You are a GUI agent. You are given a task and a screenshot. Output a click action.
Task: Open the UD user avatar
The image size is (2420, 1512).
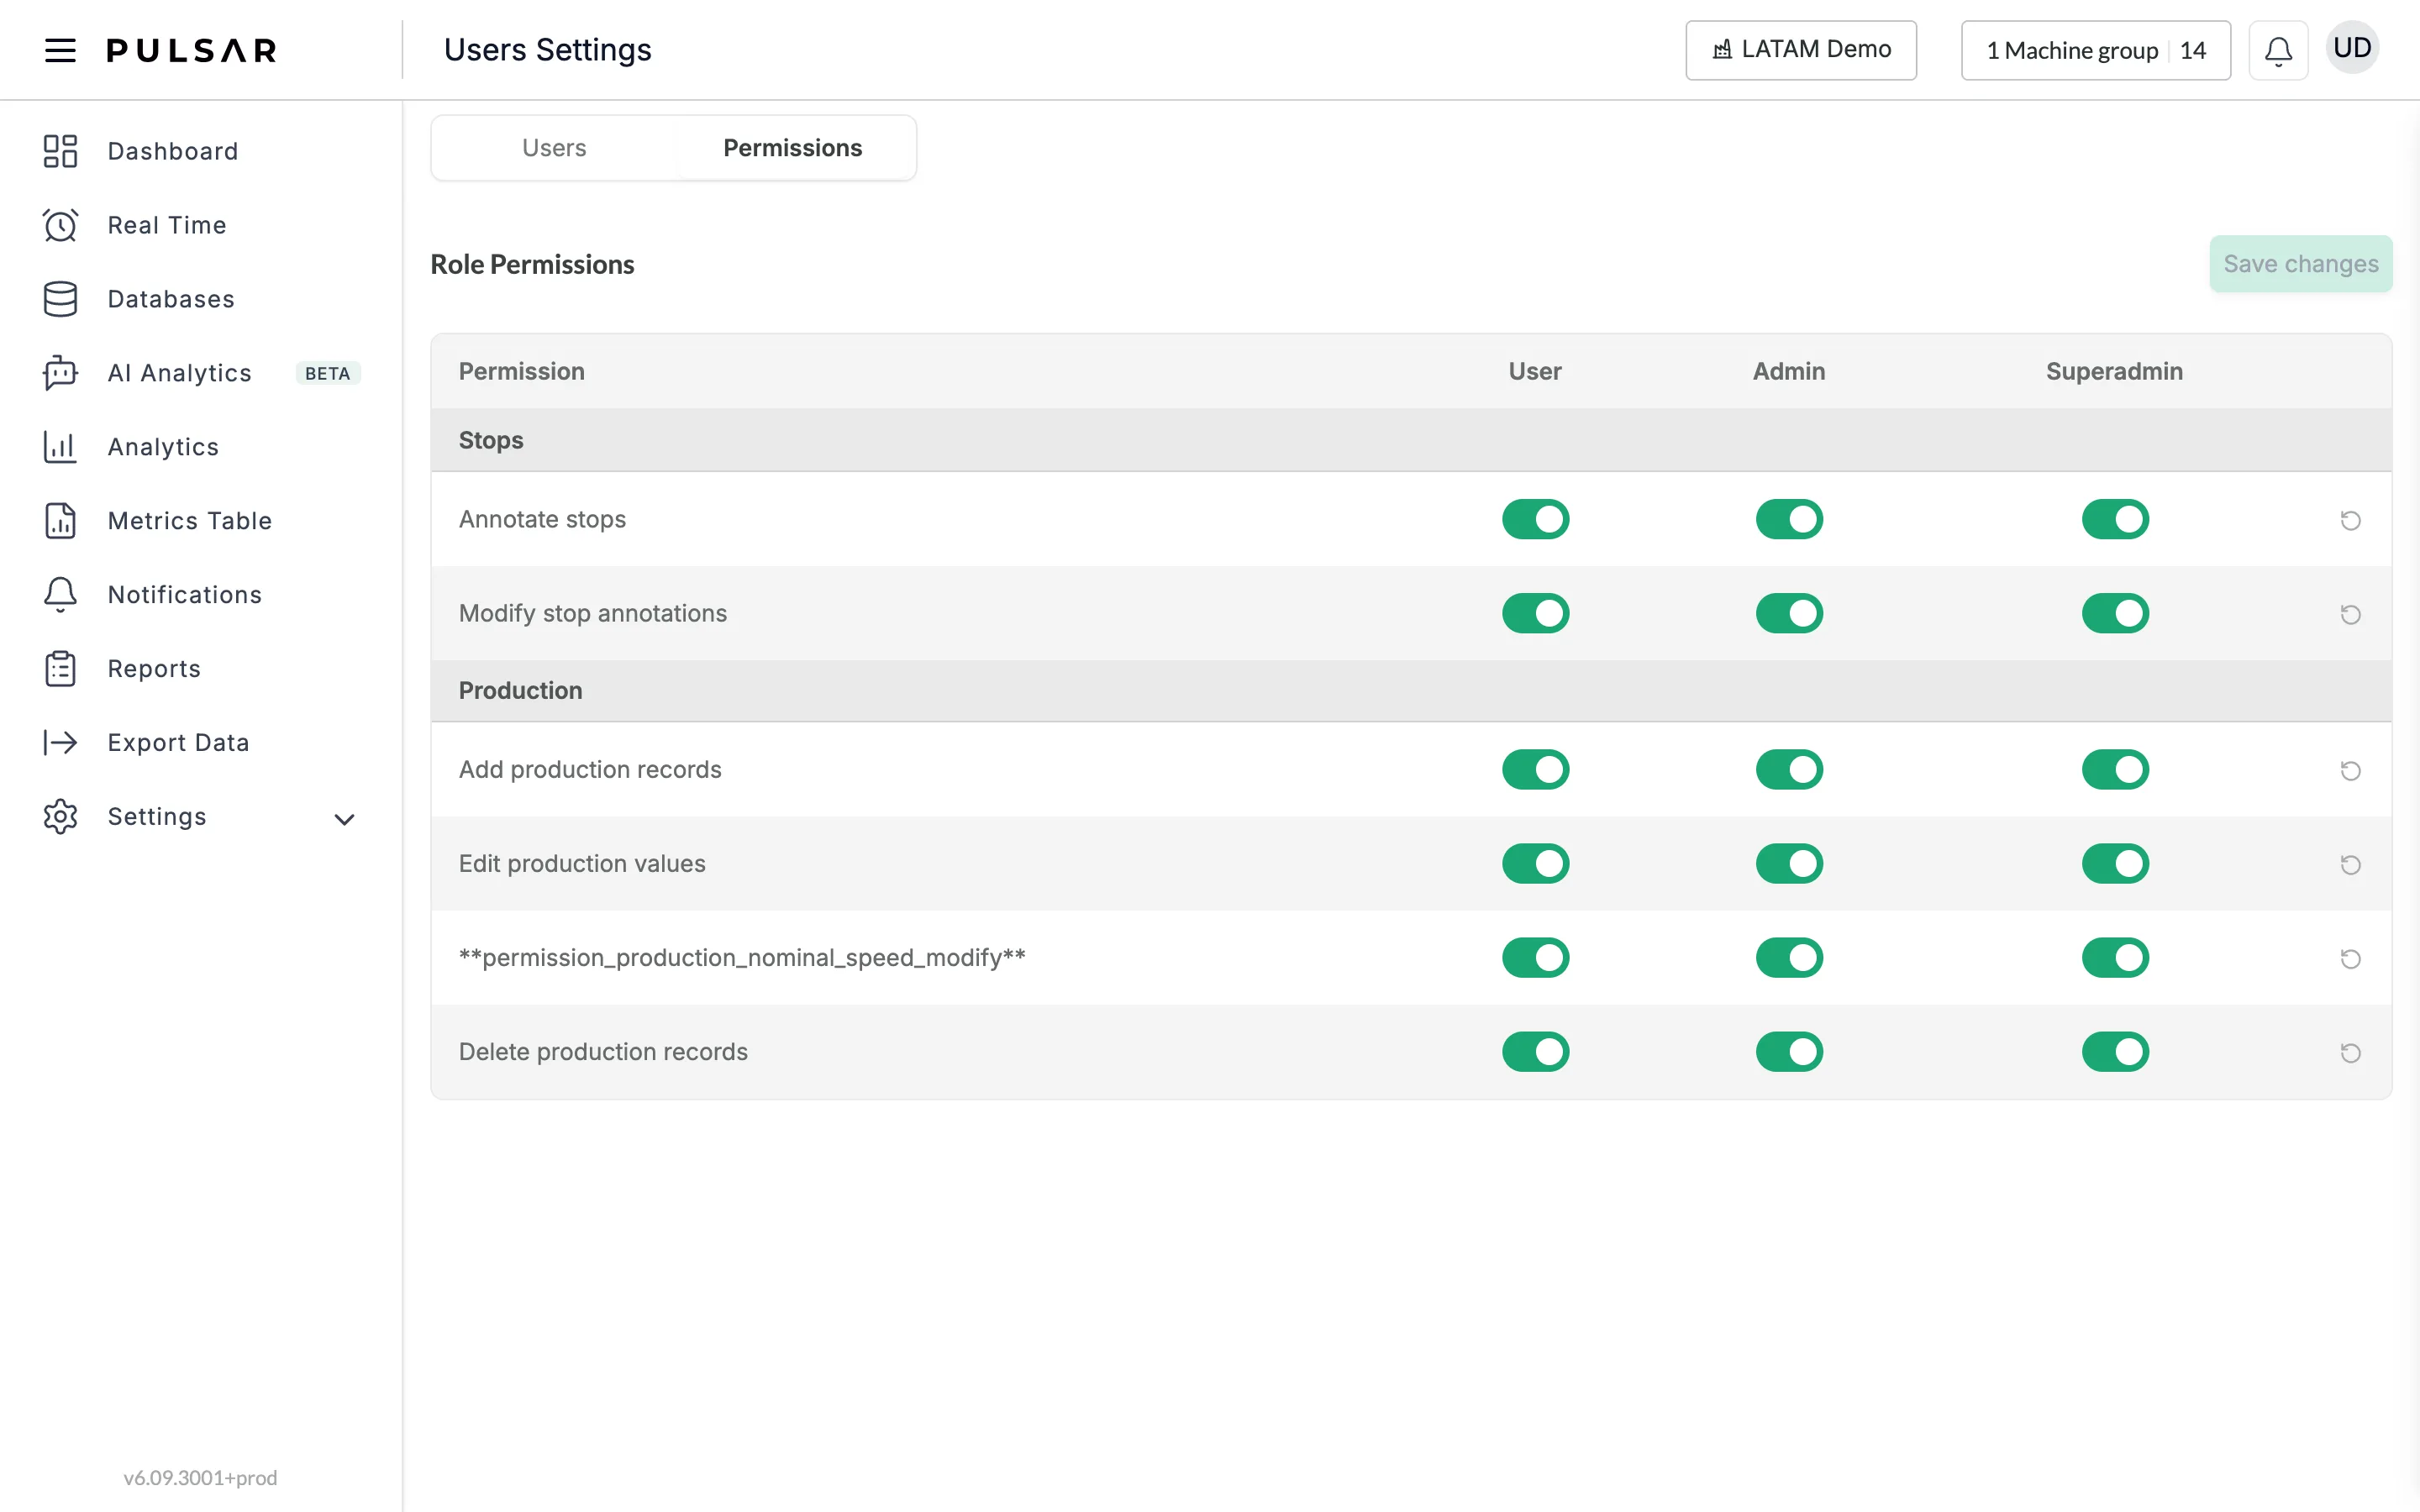tap(2352, 48)
